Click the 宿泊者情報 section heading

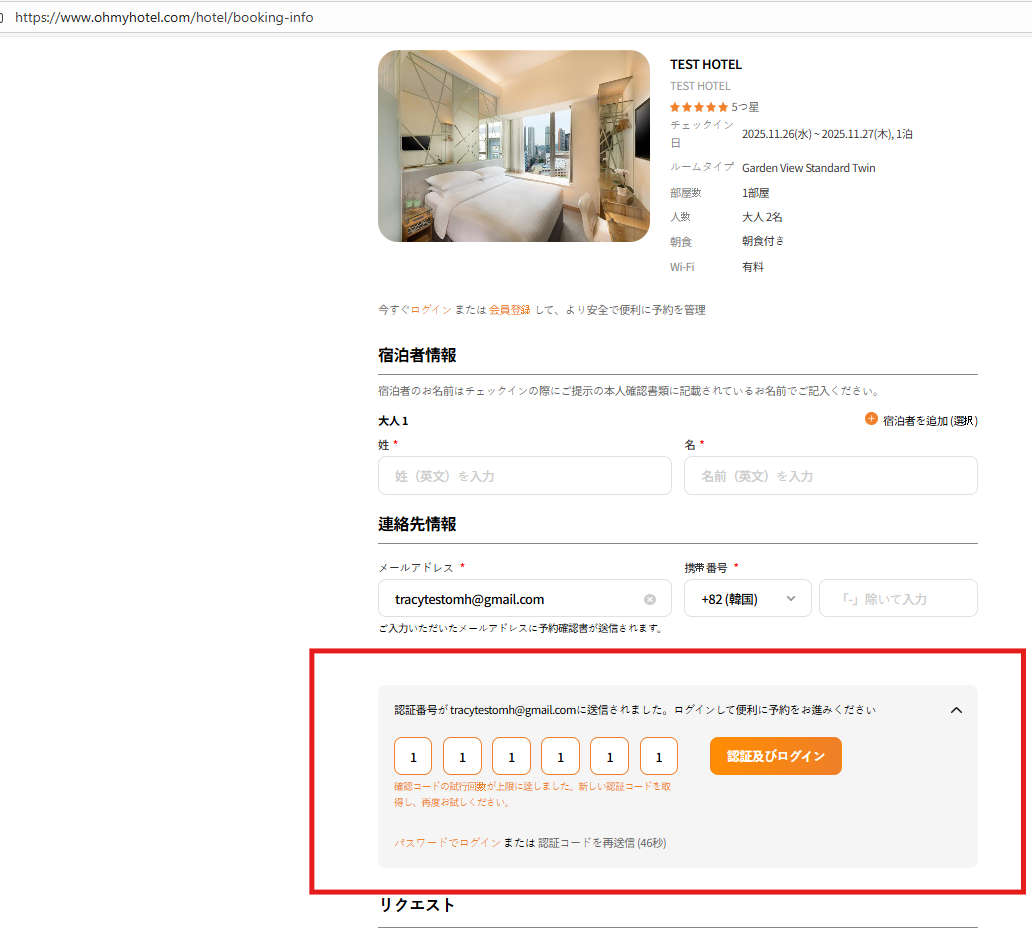tap(417, 355)
